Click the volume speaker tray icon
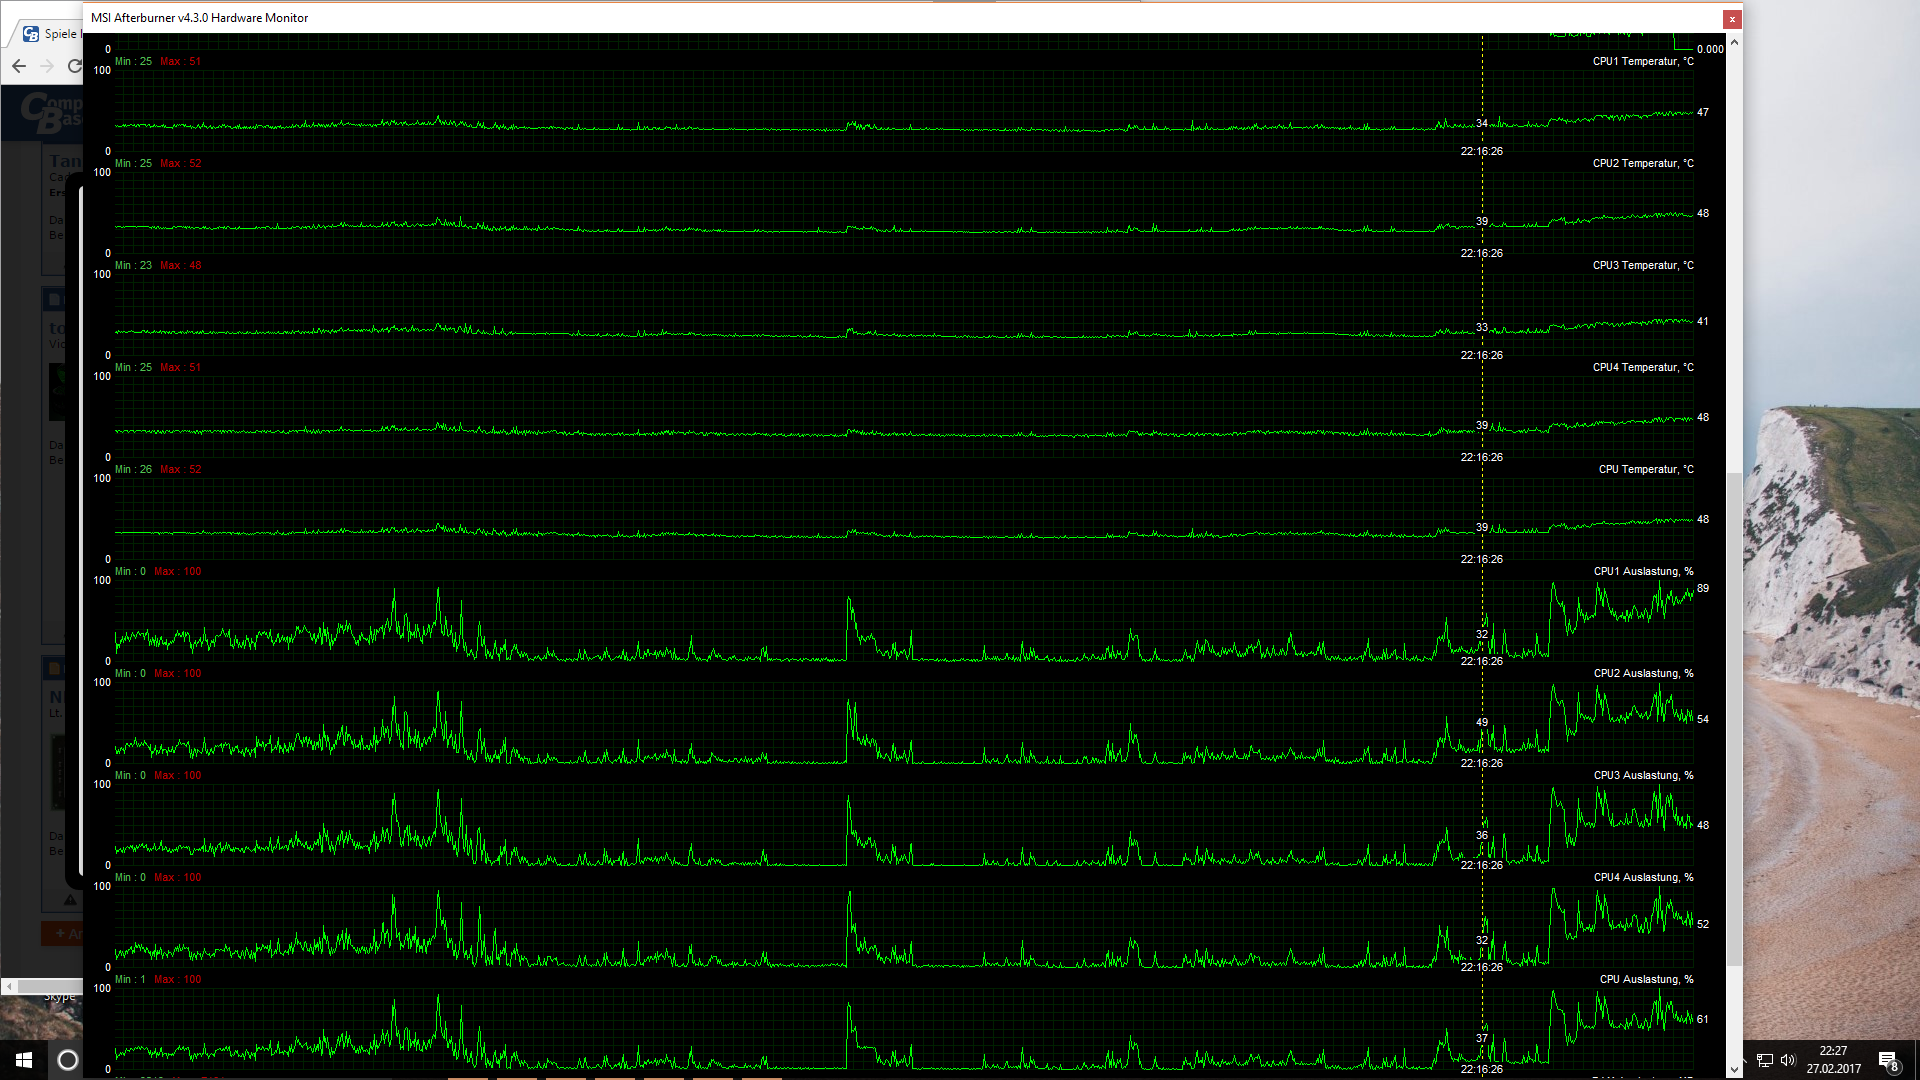Image resolution: width=1920 pixels, height=1080 pixels. pyautogui.click(x=1788, y=1060)
